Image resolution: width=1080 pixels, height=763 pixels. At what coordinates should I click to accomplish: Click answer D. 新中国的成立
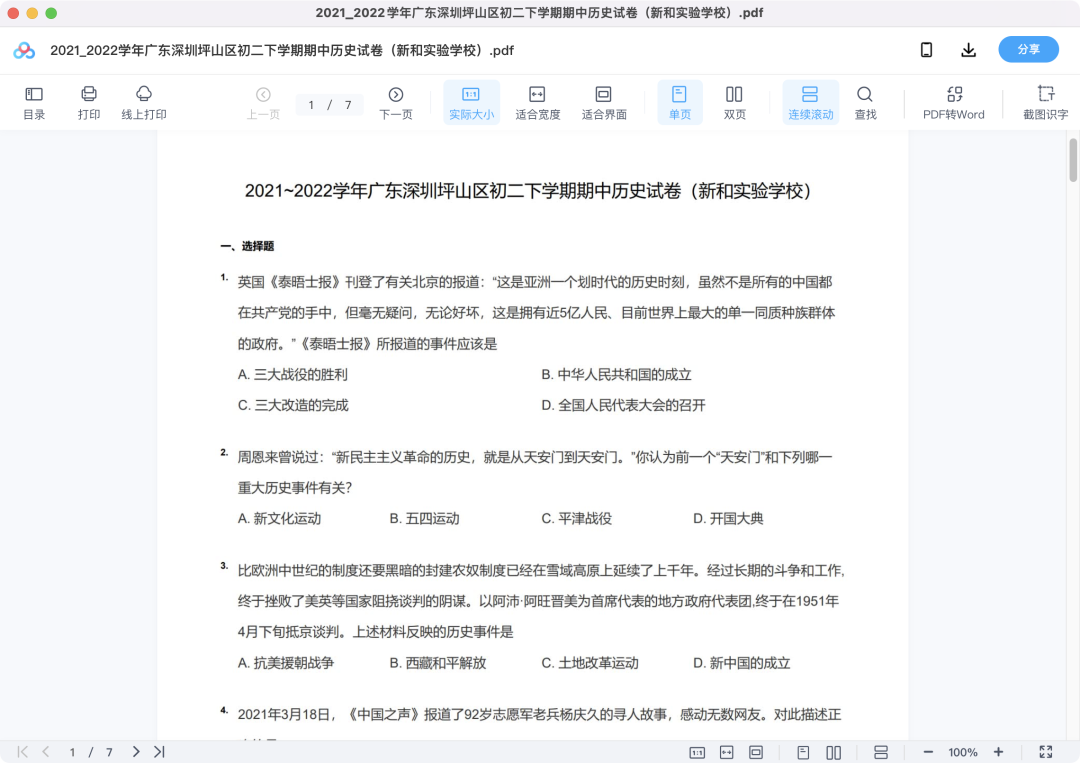[x=741, y=663]
